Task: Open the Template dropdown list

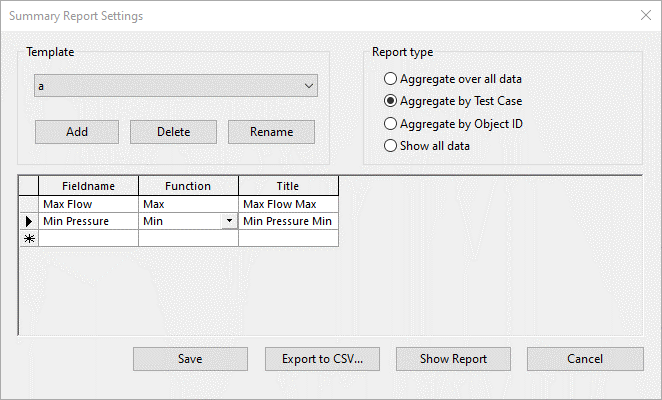Action: [308, 87]
